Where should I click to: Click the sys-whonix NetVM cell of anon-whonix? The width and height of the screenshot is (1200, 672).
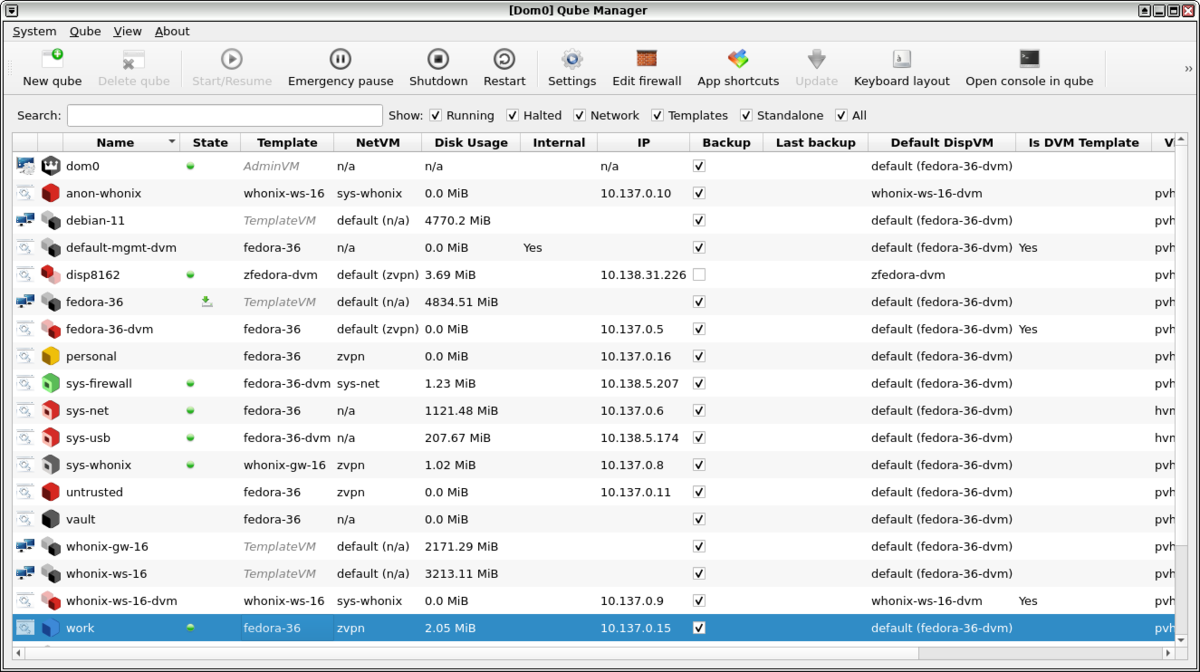pos(369,193)
